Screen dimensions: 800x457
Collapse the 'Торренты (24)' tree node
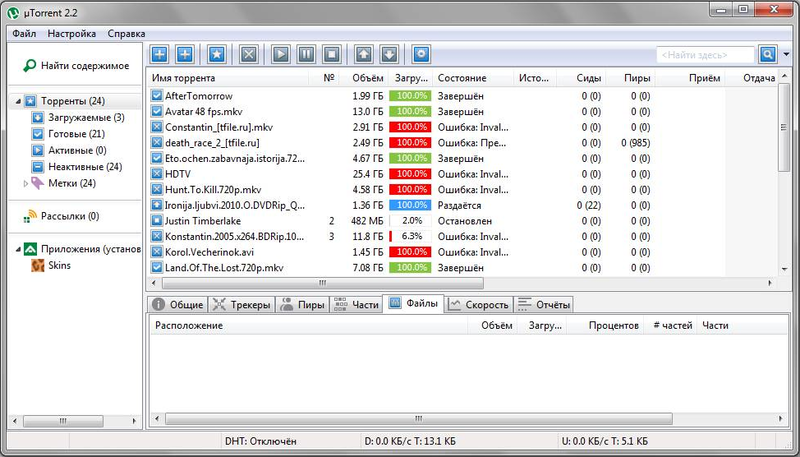click(18, 101)
